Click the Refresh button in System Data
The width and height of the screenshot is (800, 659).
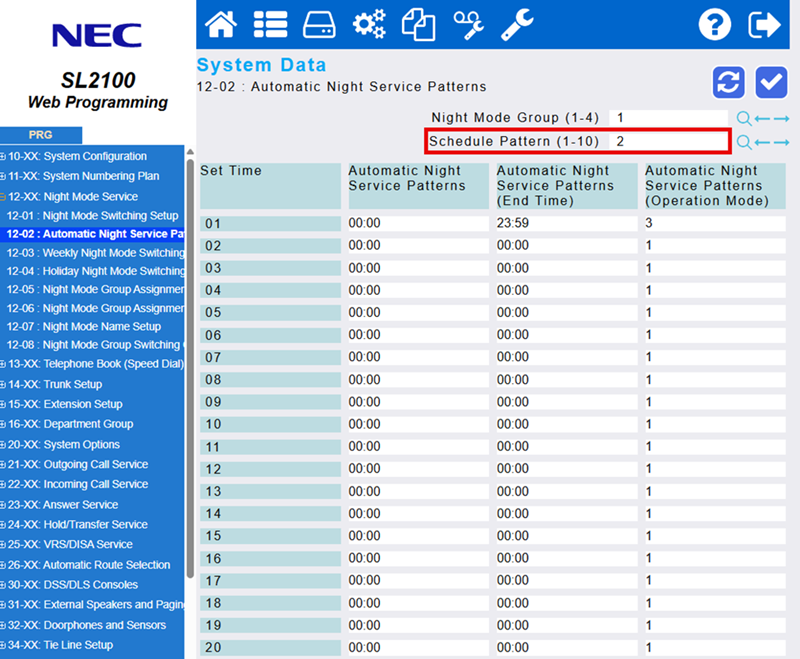coord(728,82)
